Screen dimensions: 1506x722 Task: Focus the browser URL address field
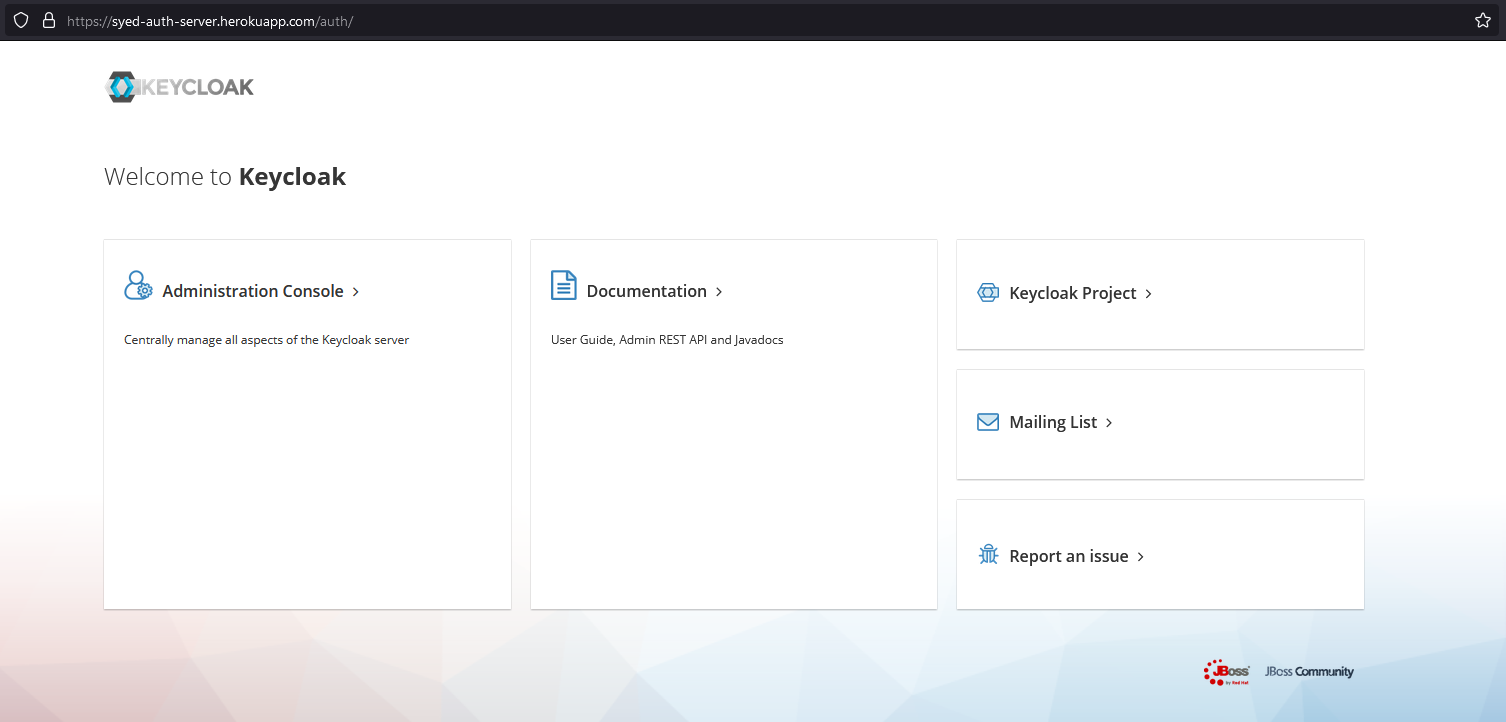[x=750, y=20]
